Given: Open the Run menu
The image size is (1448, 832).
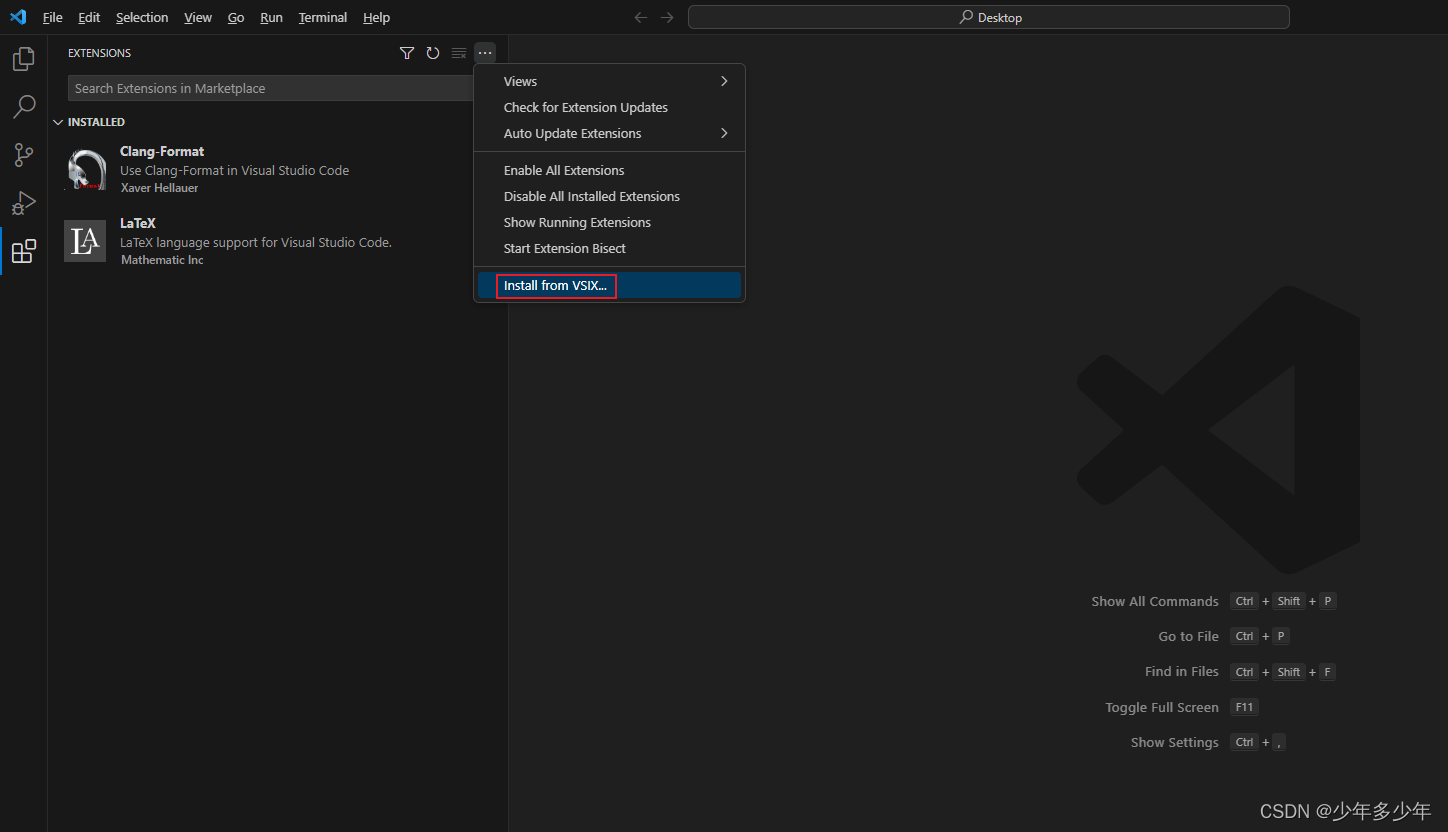Looking at the screenshot, I should pyautogui.click(x=271, y=17).
